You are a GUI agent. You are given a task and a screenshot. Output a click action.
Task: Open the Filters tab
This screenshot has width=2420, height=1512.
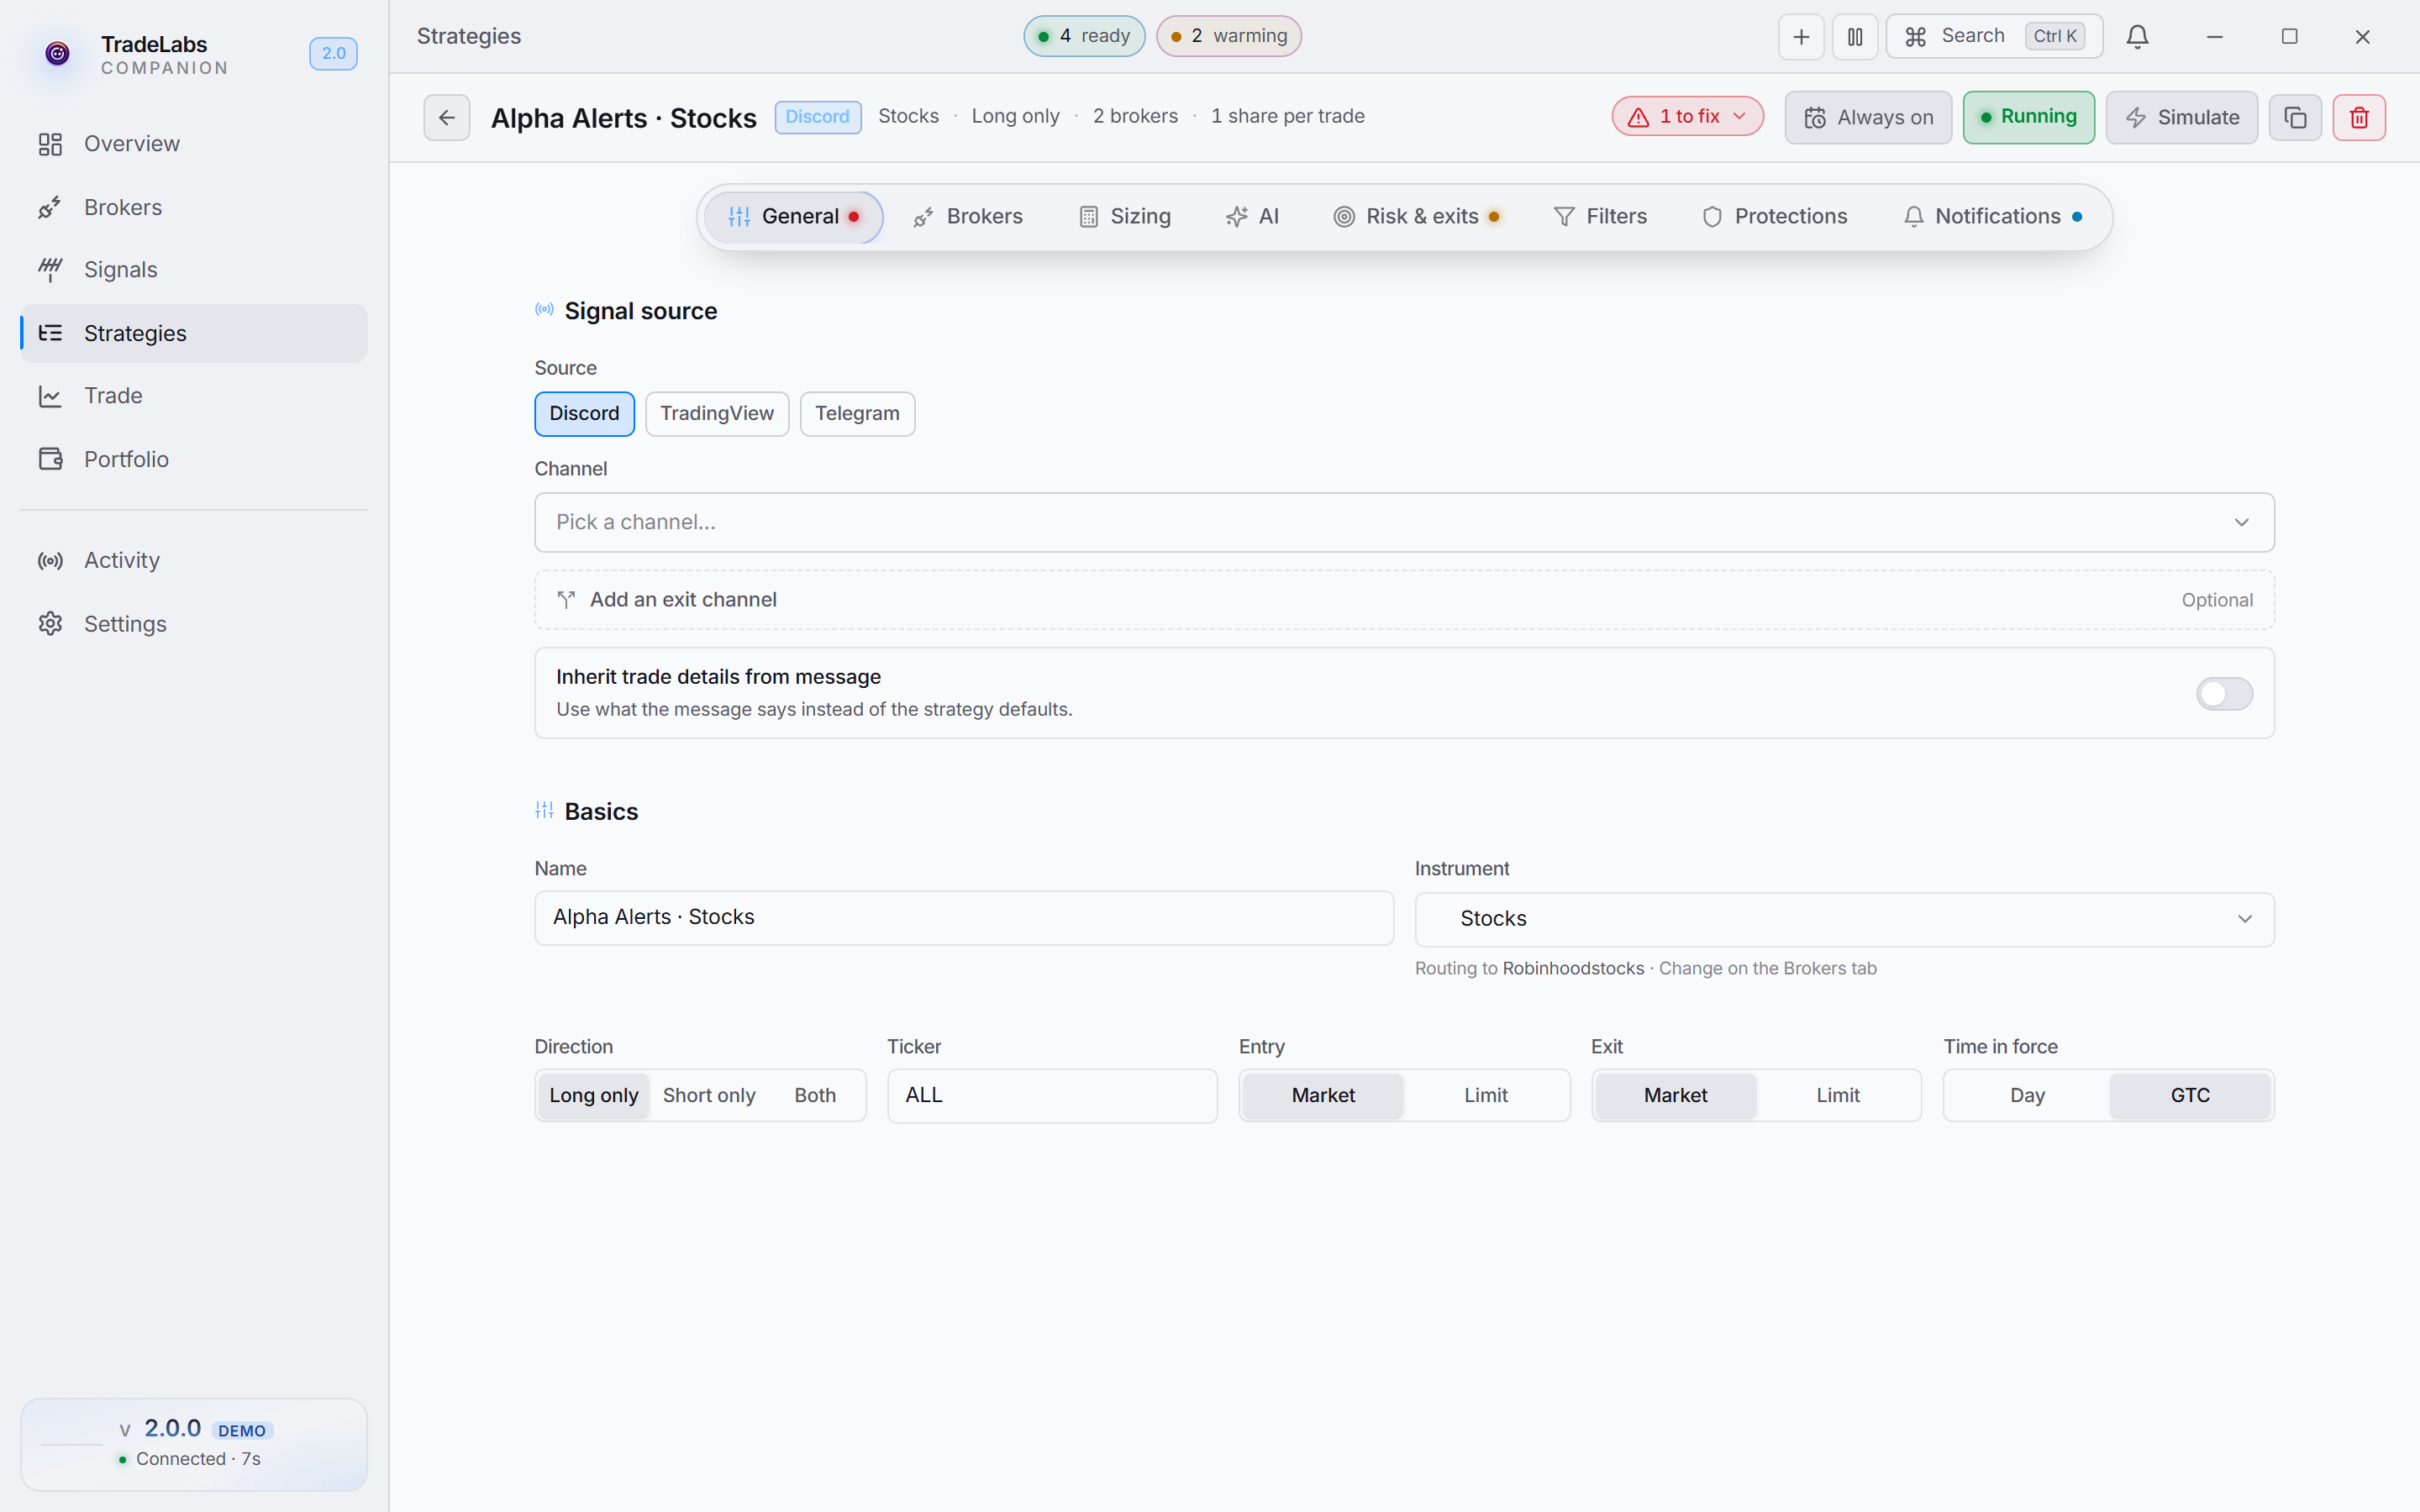coord(1600,217)
